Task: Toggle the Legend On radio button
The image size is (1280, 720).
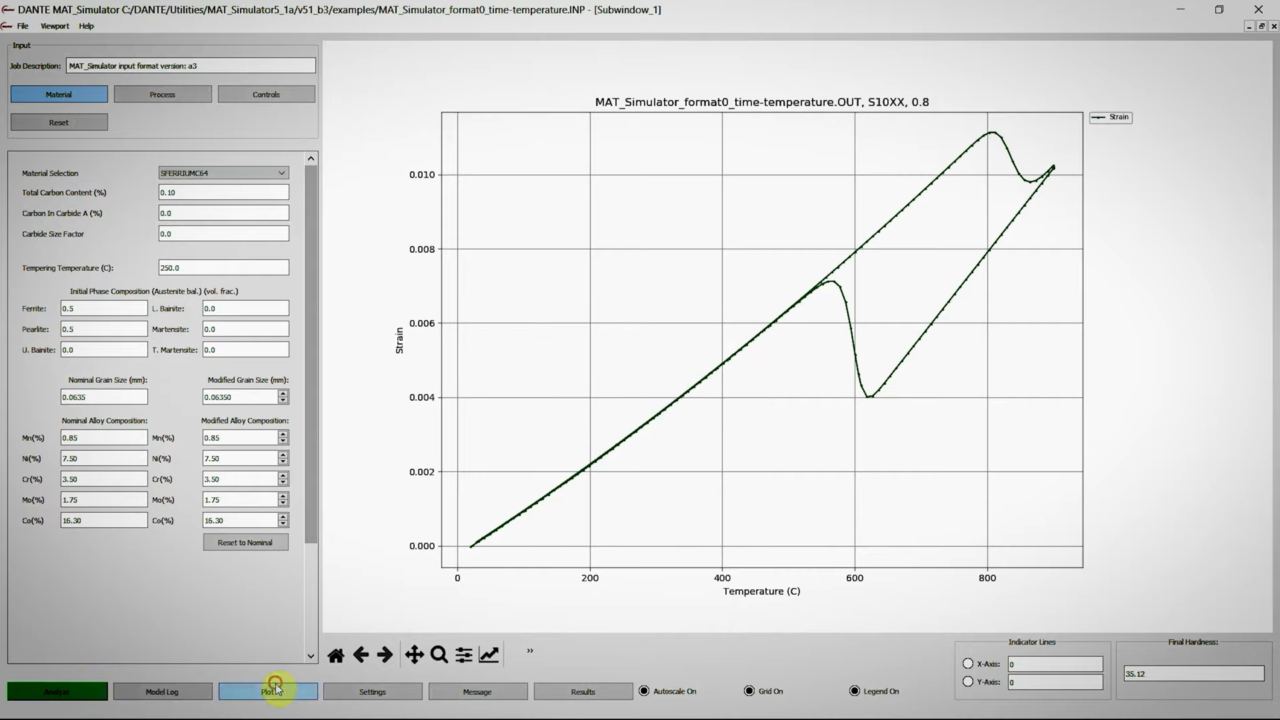Action: click(854, 691)
